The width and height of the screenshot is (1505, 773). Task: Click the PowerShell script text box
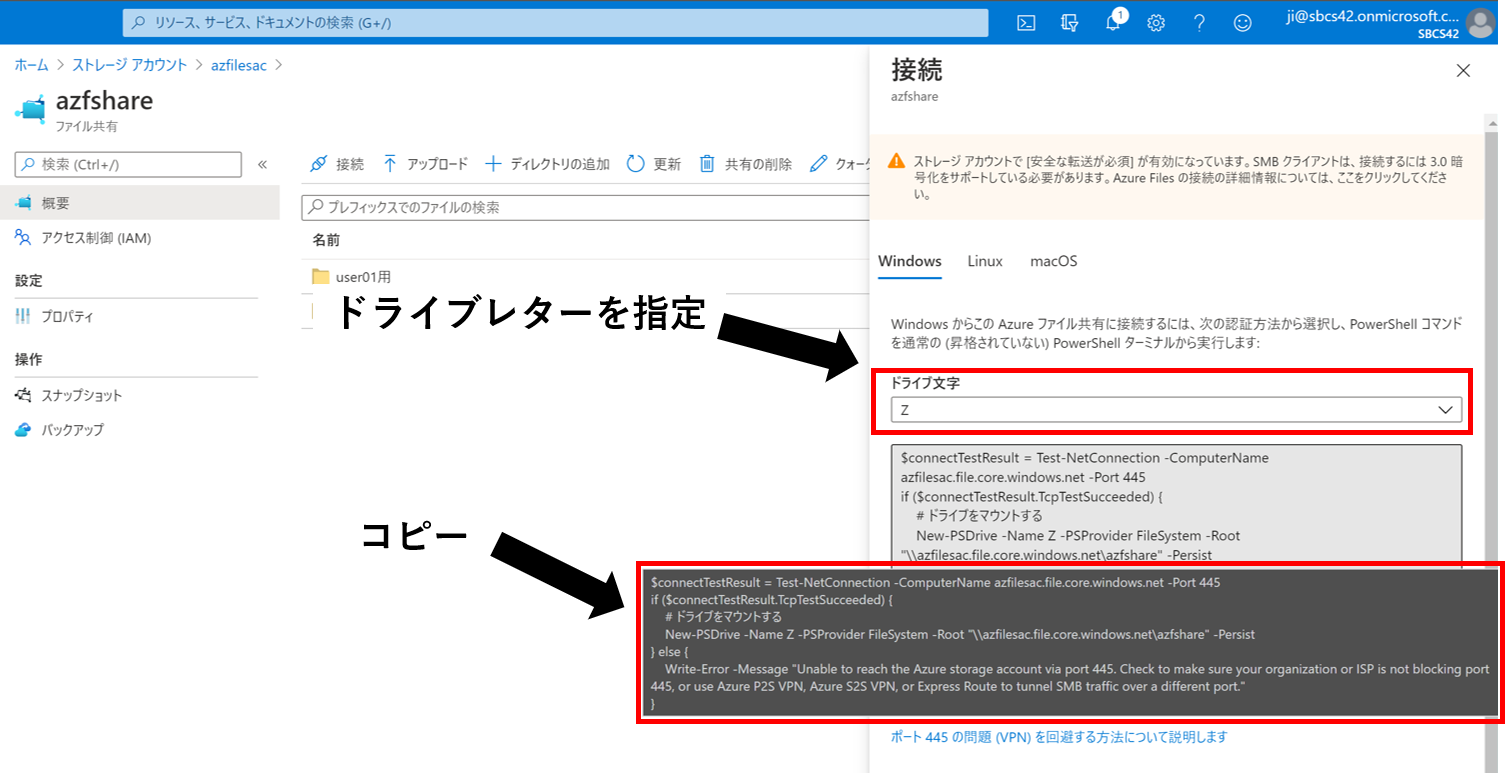1176,506
